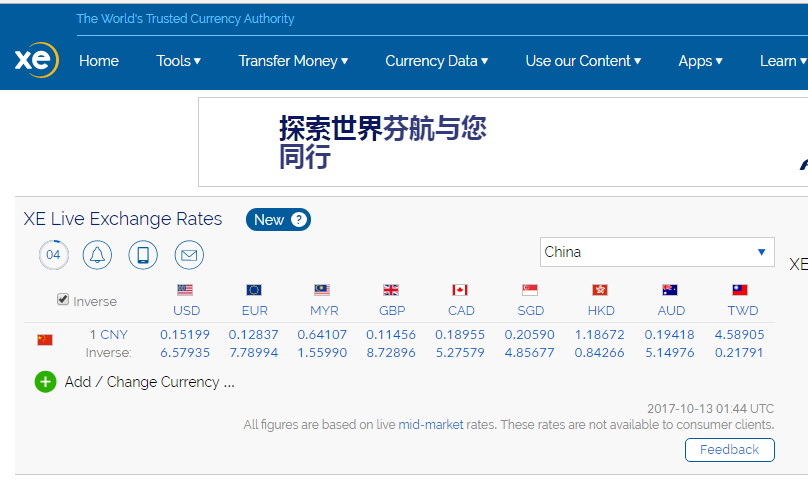Click the 1 CNY row label
Screen dimensions: 808x492
click(108, 335)
